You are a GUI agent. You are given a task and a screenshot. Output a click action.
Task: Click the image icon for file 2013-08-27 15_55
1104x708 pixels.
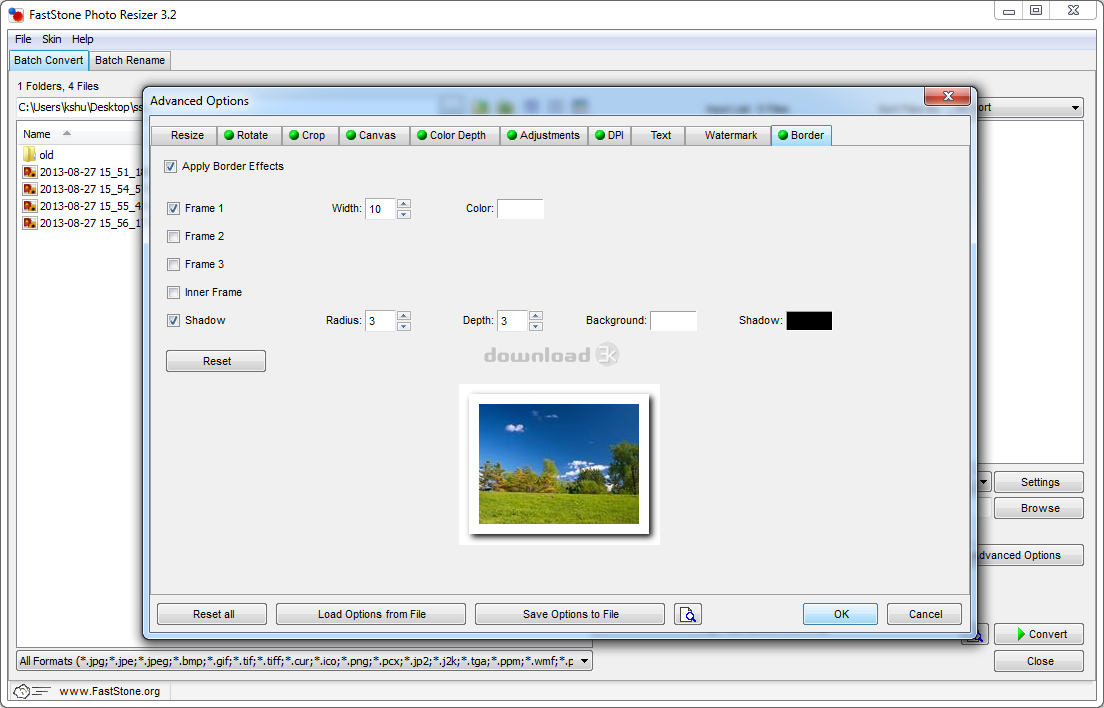[x=30, y=206]
